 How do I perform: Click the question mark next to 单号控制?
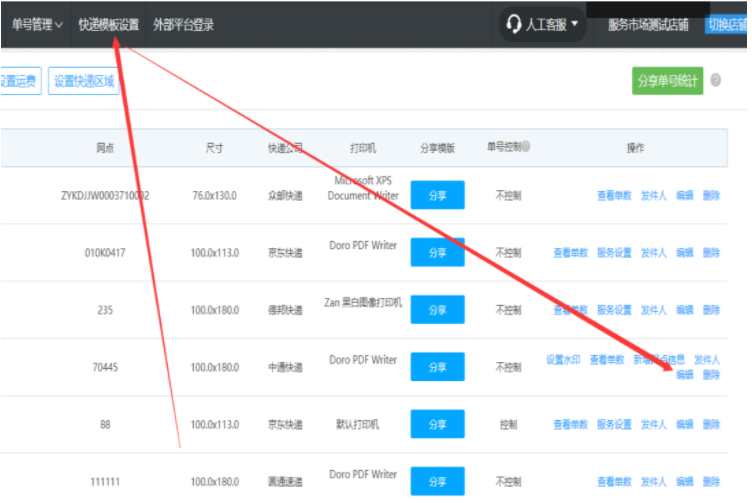pos(526,146)
